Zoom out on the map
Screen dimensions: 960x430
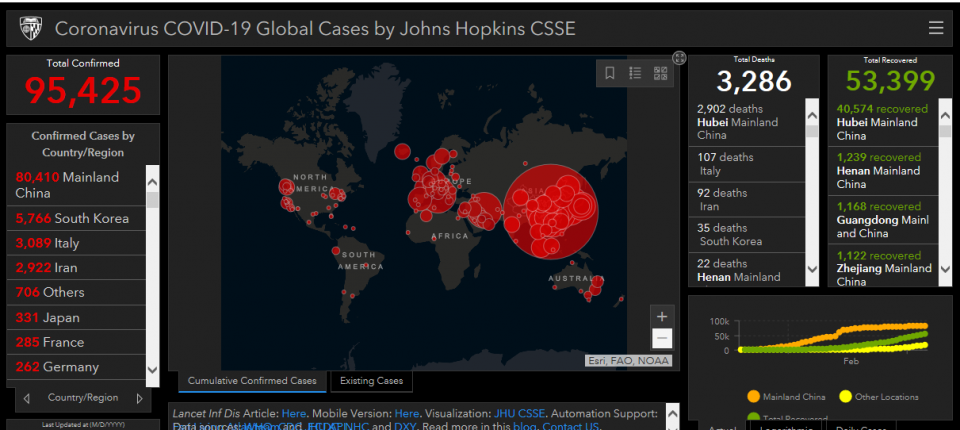661,338
